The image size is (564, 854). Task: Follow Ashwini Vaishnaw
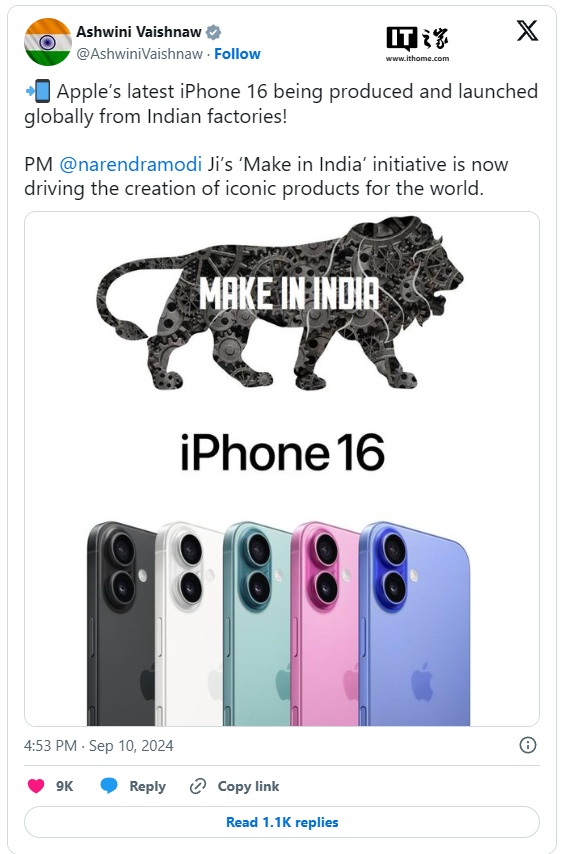[237, 54]
